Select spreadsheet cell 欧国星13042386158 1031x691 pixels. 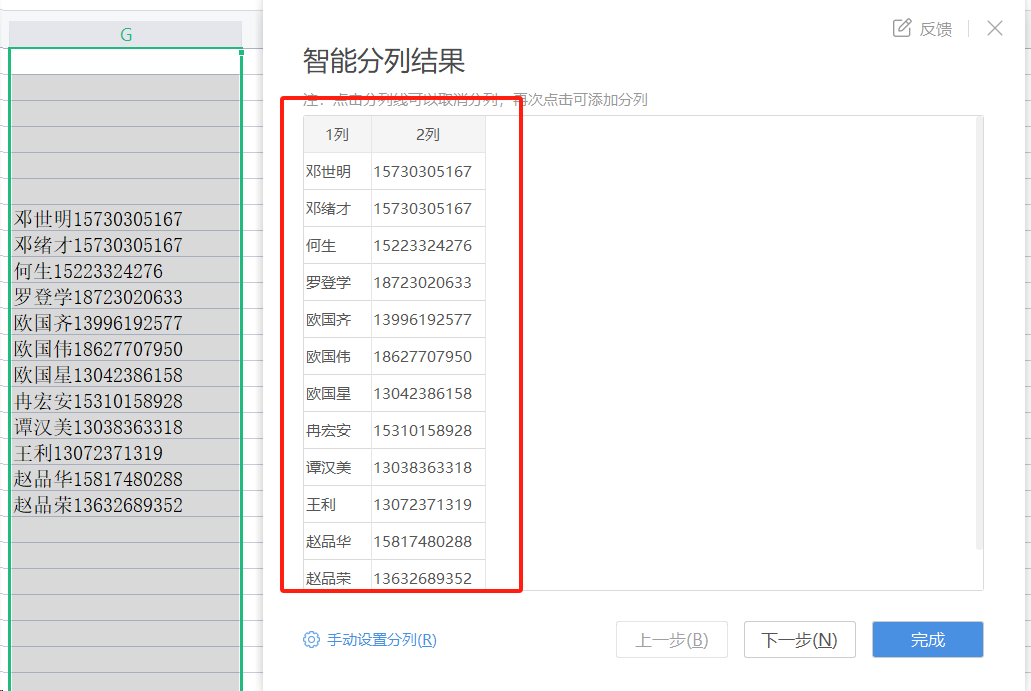click(x=125, y=374)
